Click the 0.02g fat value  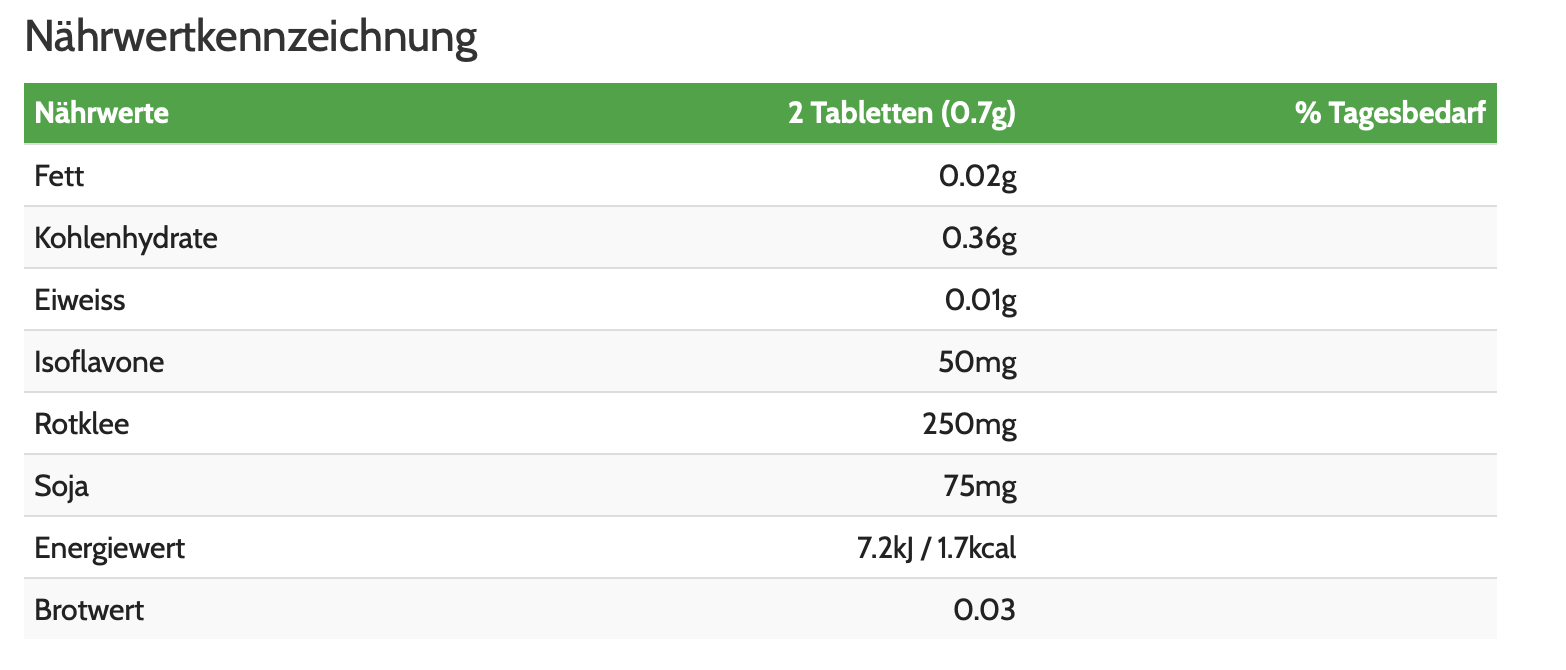pyautogui.click(x=977, y=177)
